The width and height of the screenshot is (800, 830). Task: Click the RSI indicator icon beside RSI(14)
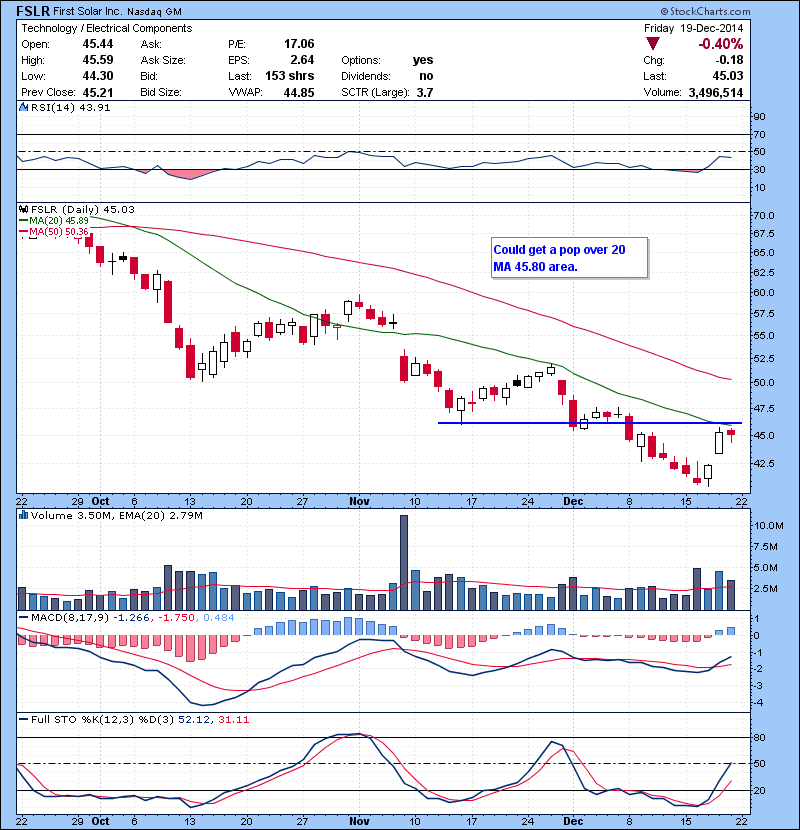coord(24,107)
